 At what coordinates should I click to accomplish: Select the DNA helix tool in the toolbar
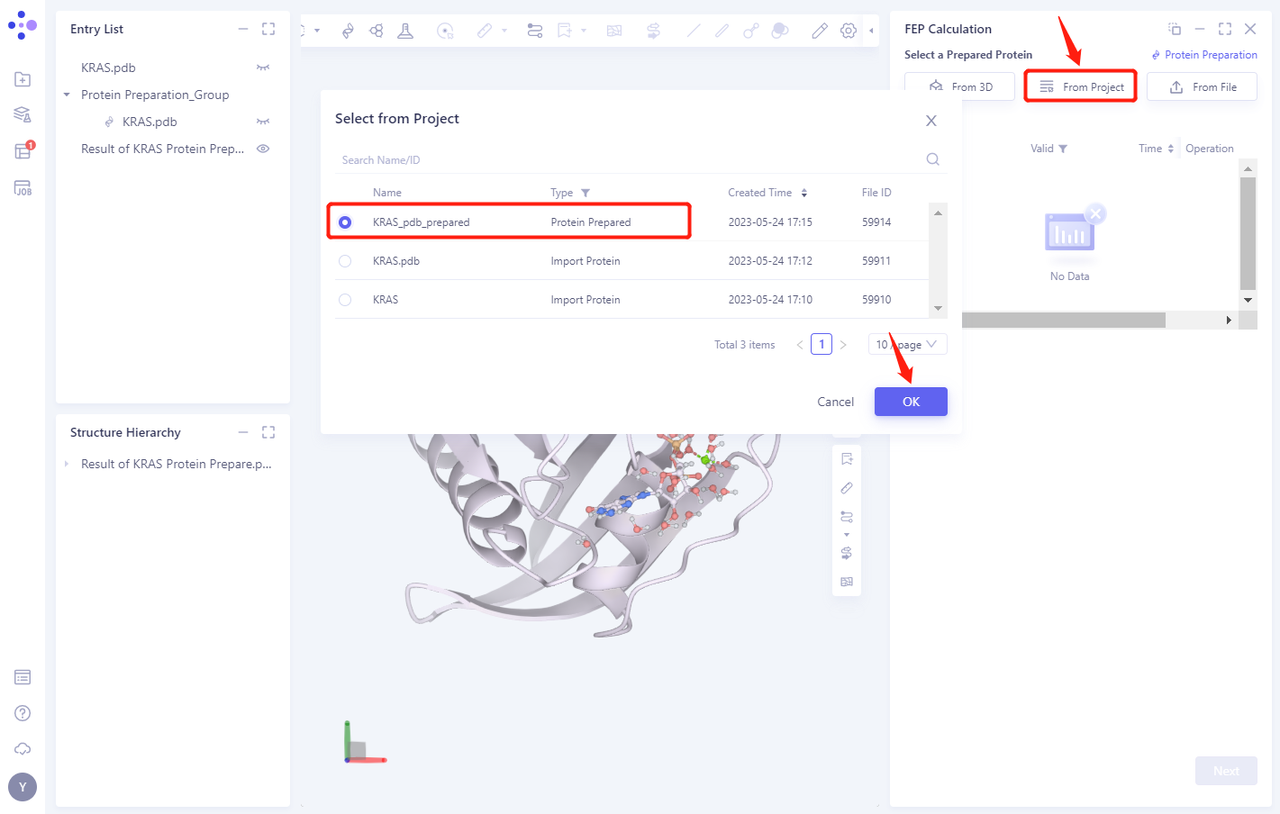point(348,30)
